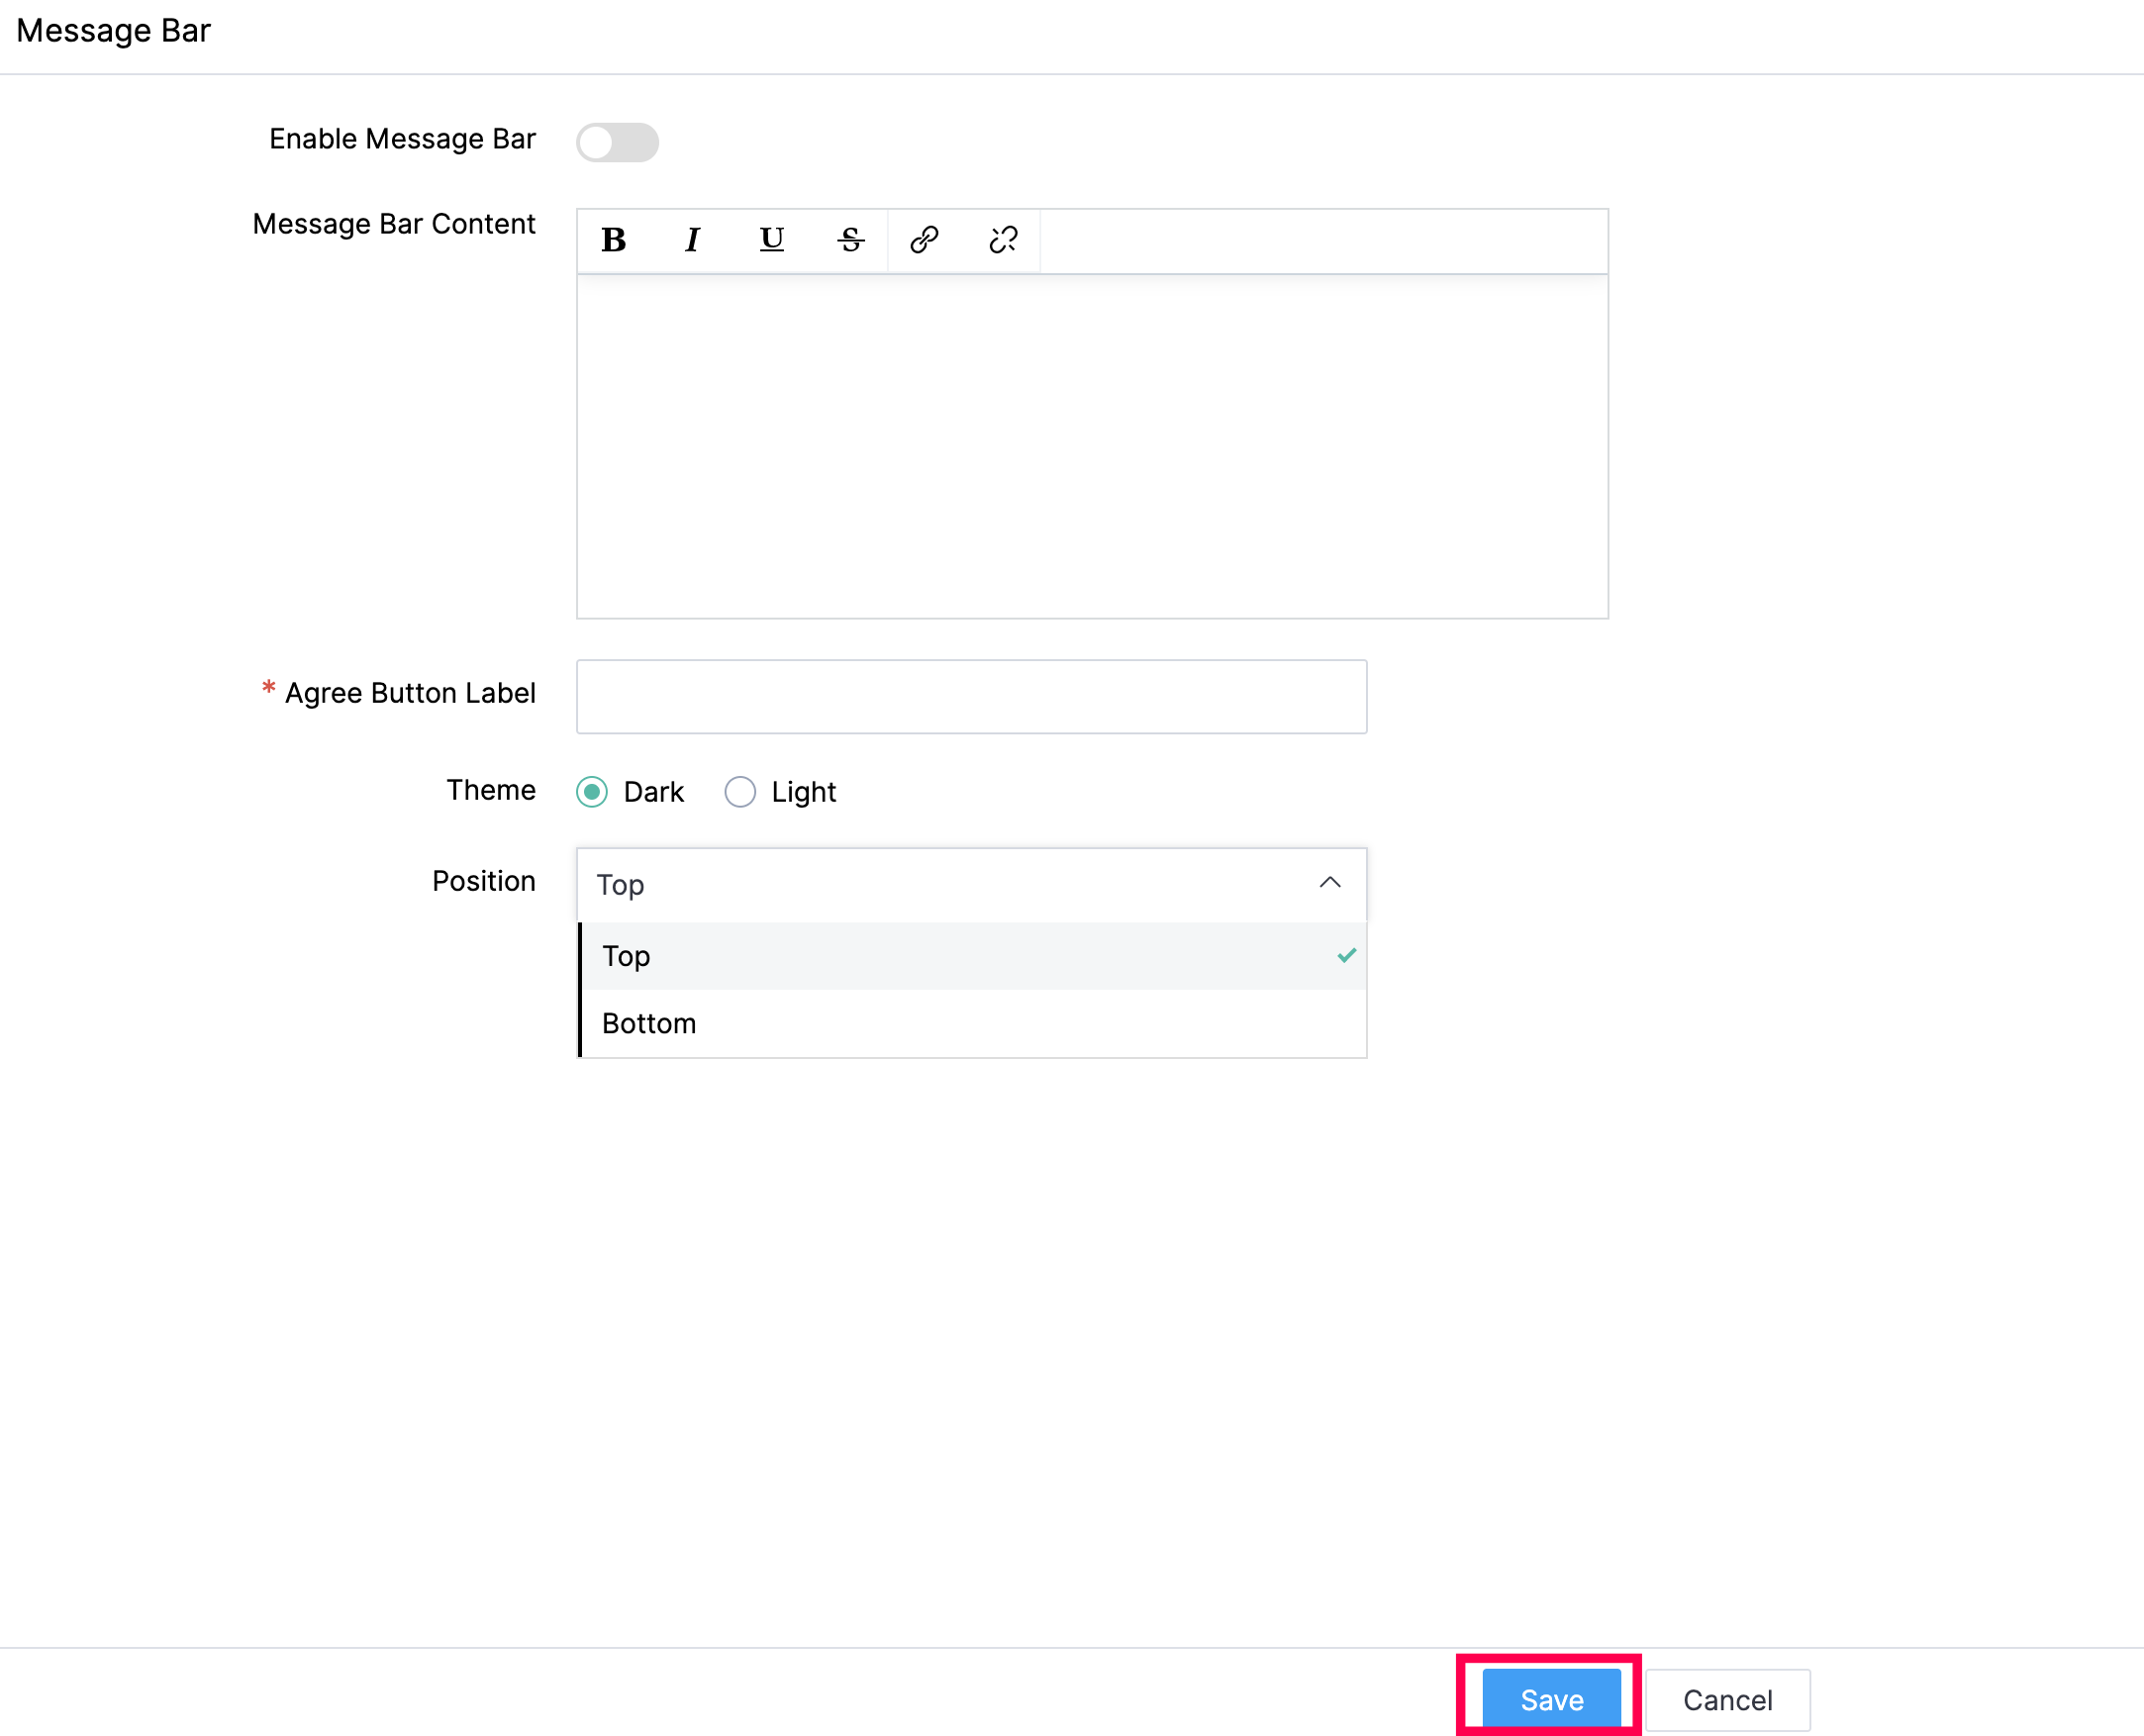
Task: Choose the Light theme radio button
Action: tap(740, 792)
